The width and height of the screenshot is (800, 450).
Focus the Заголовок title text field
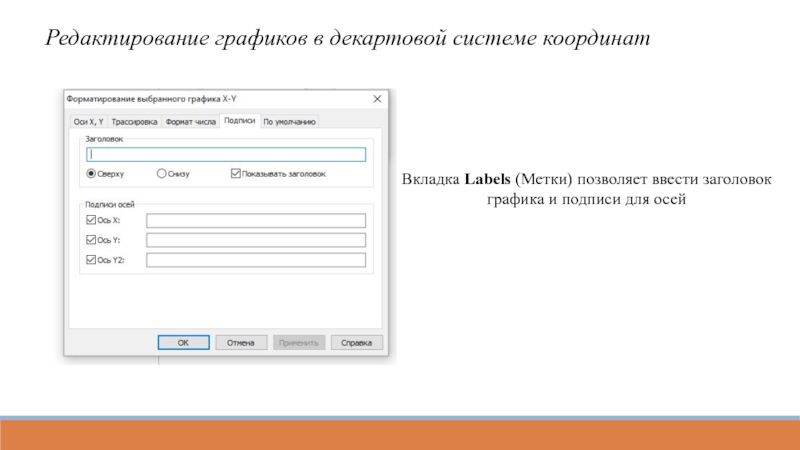226,155
